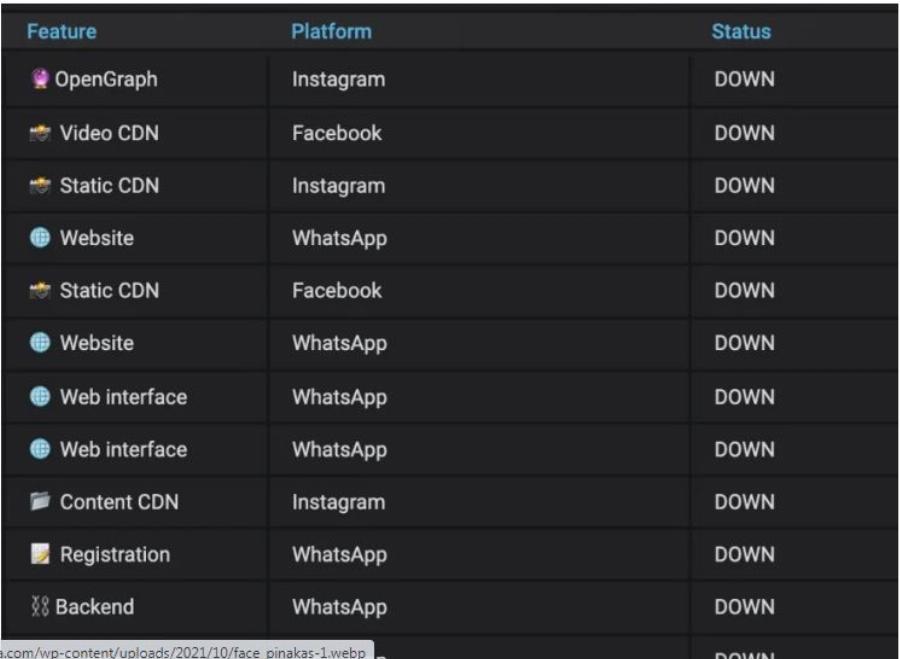Image resolution: width=900 pixels, height=659 pixels.
Task: Click the Status column header
Action: click(x=741, y=32)
